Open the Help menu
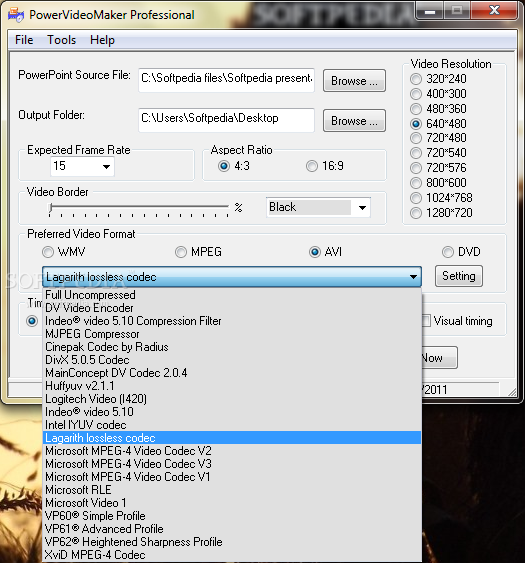 [x=102, y=40]
